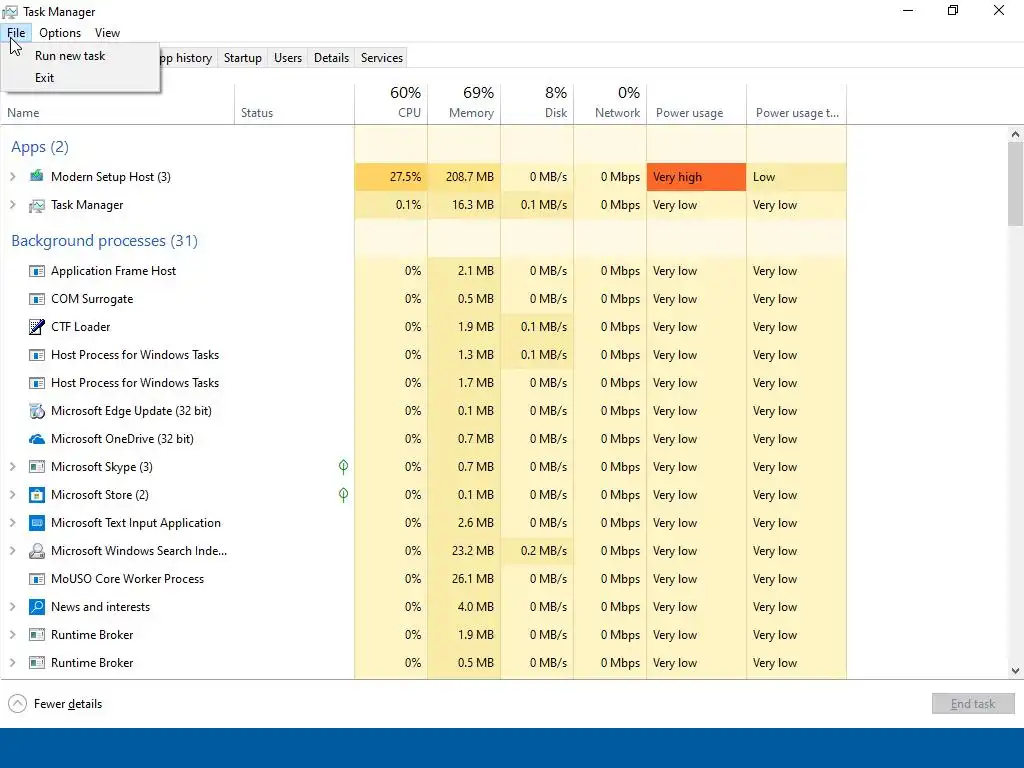The height and width of the screenshot is (768, 1024).
Task: Click the End task button
Action: [973, 703]
